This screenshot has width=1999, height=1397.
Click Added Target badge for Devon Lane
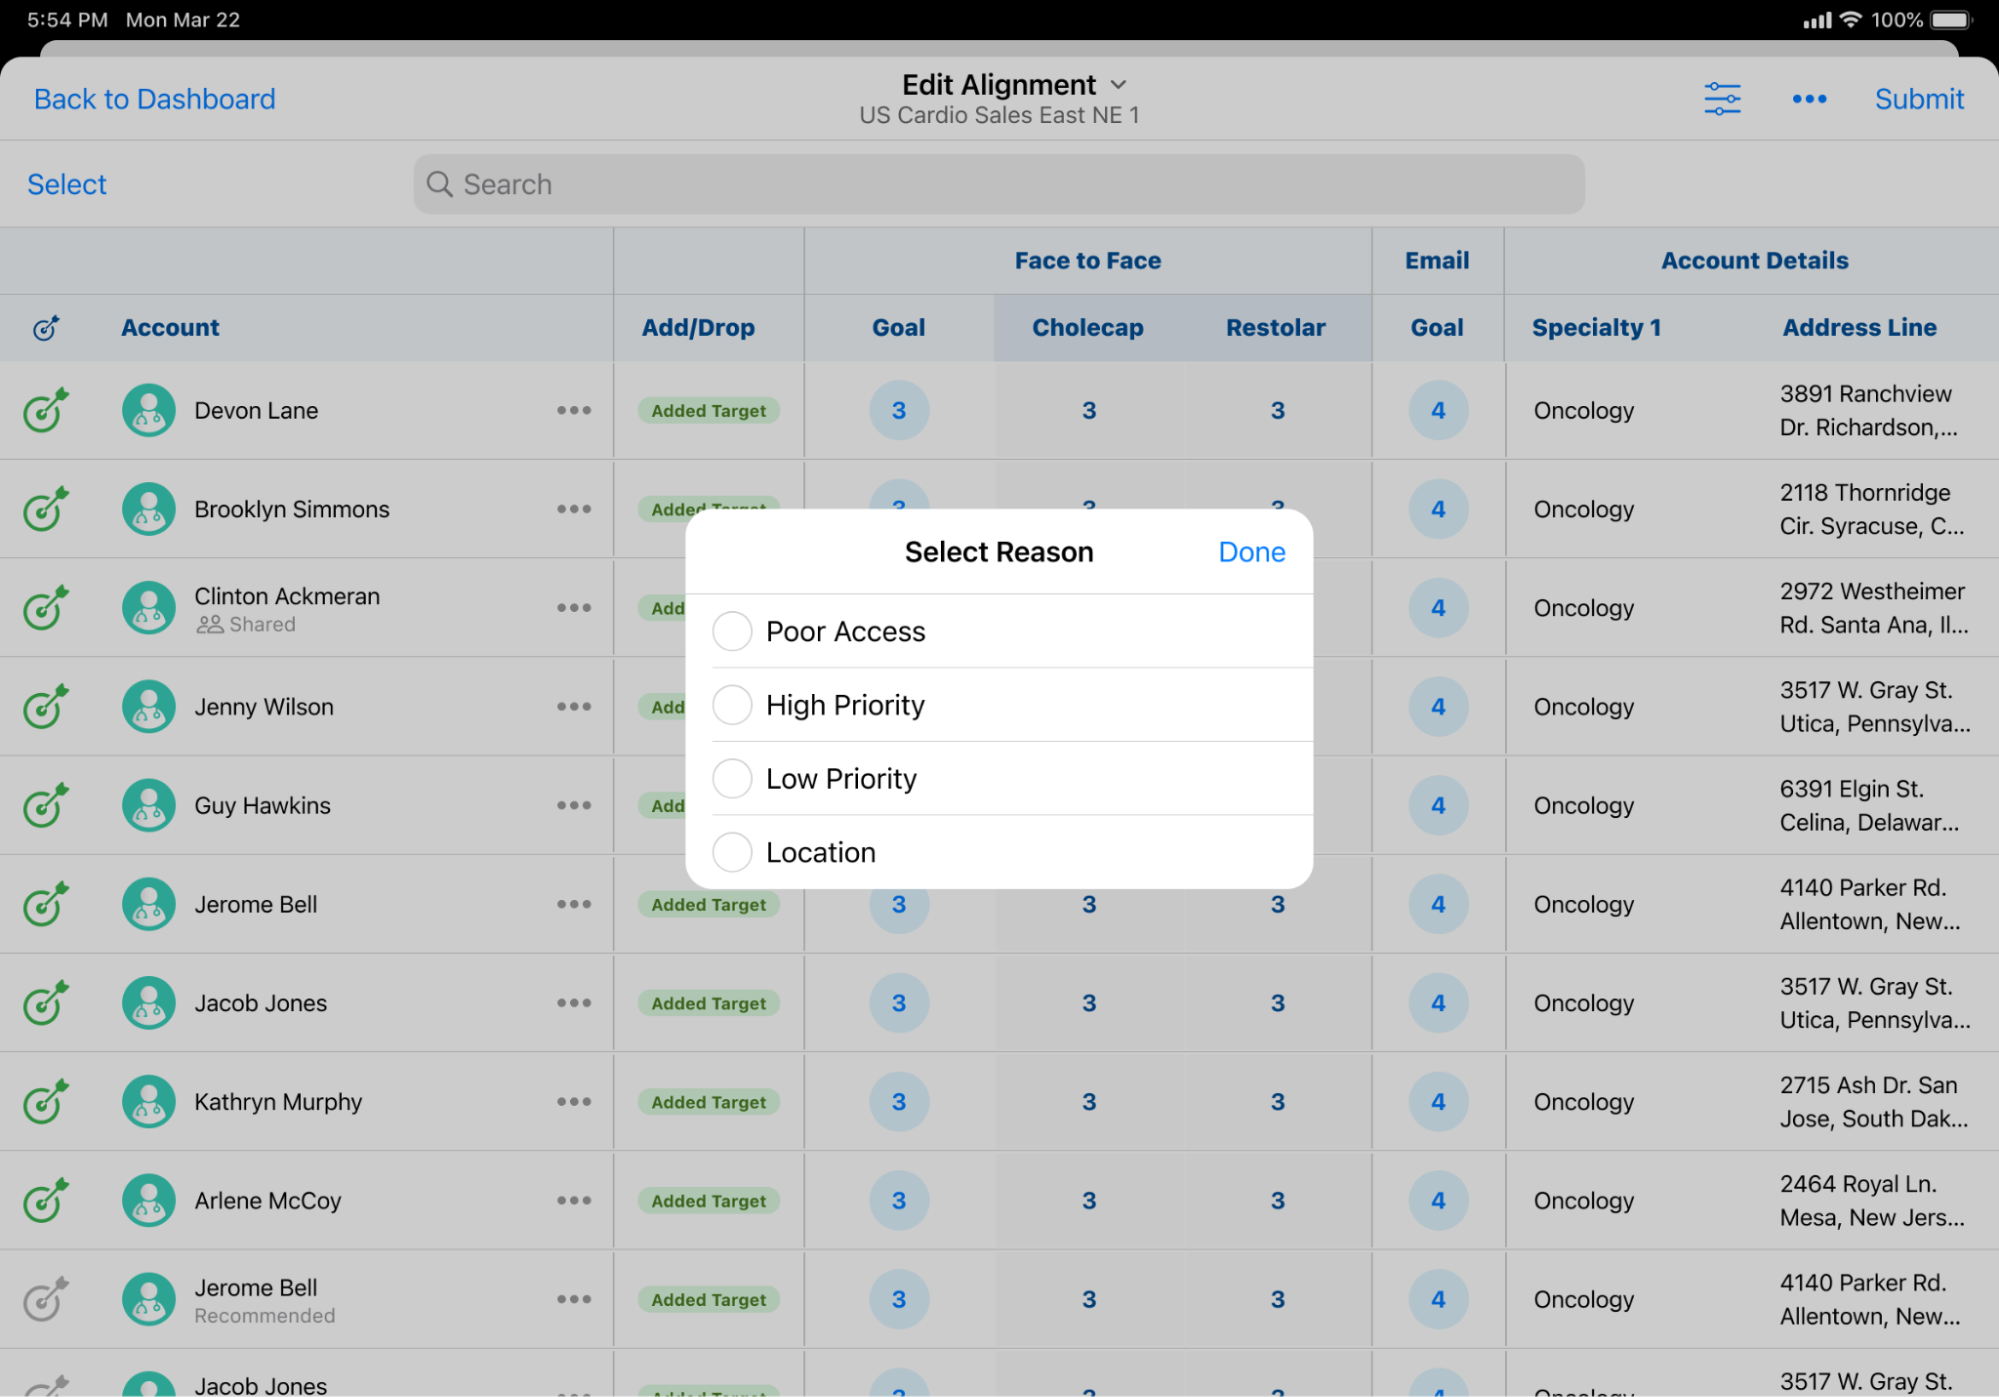click(709, 410)
